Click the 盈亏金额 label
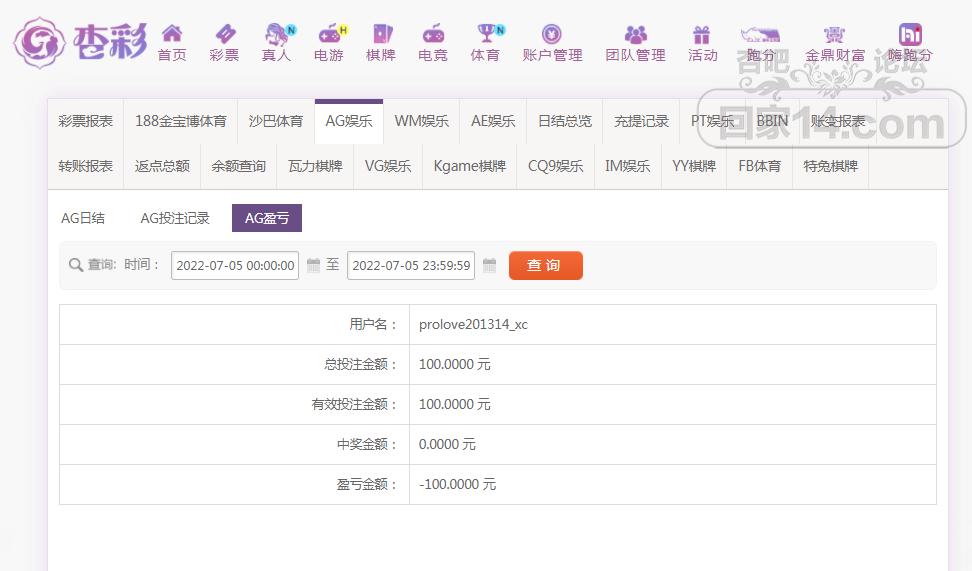Viewport: 972px width, 571px height. pyautogui.click(x=366, y=484)
